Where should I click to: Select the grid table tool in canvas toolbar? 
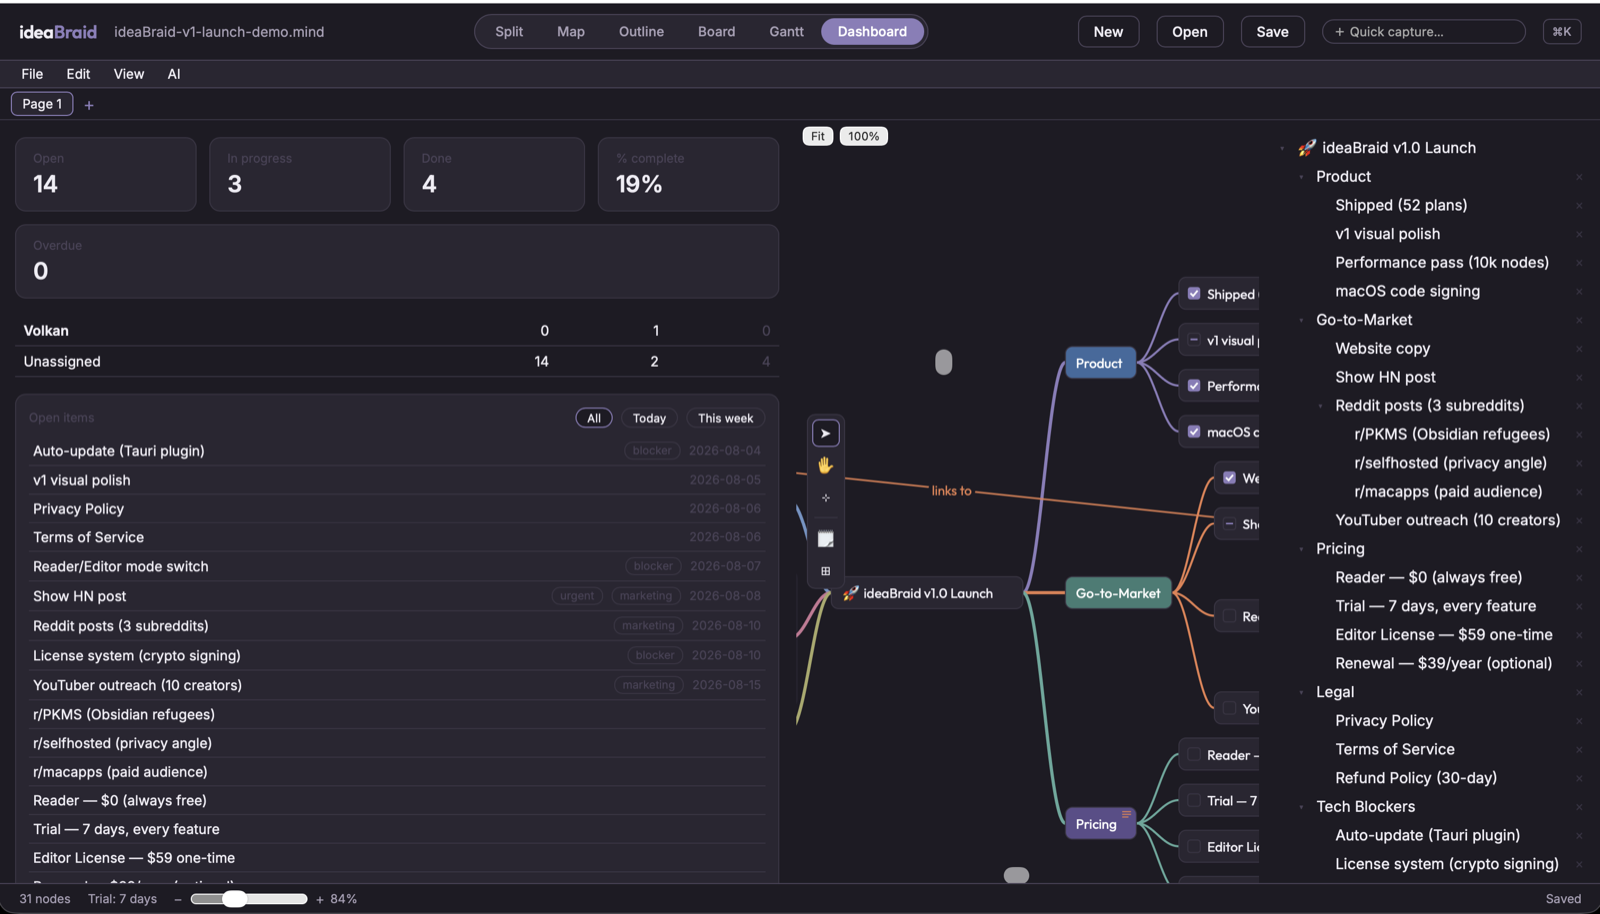coord(825,571)
